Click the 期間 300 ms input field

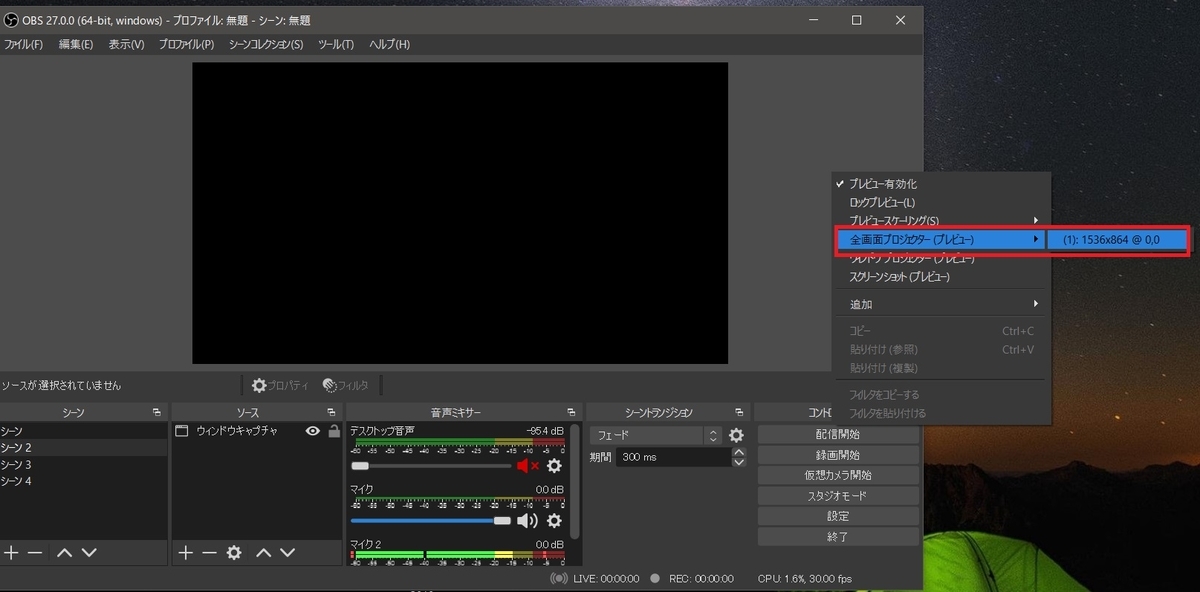click(x=672, y=457)
